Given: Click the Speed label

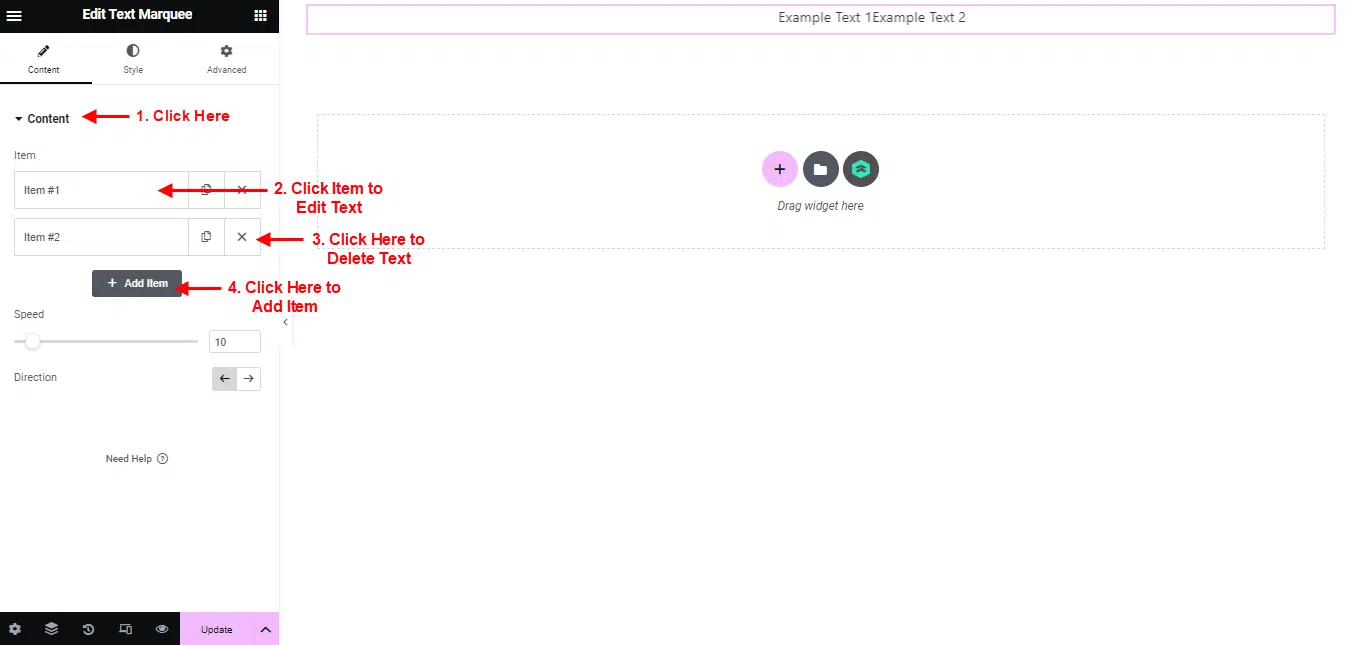Looking at the screenshot, I should (x=29, y=314).
